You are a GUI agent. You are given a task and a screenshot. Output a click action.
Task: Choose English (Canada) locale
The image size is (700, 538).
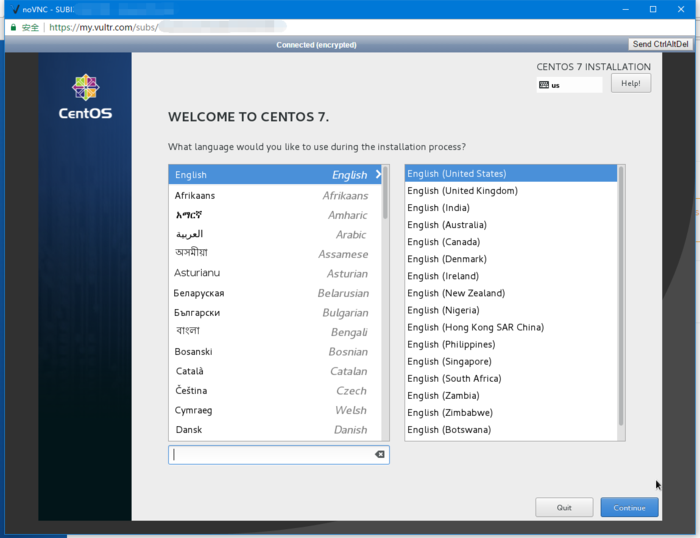click(x=511, y=242)
